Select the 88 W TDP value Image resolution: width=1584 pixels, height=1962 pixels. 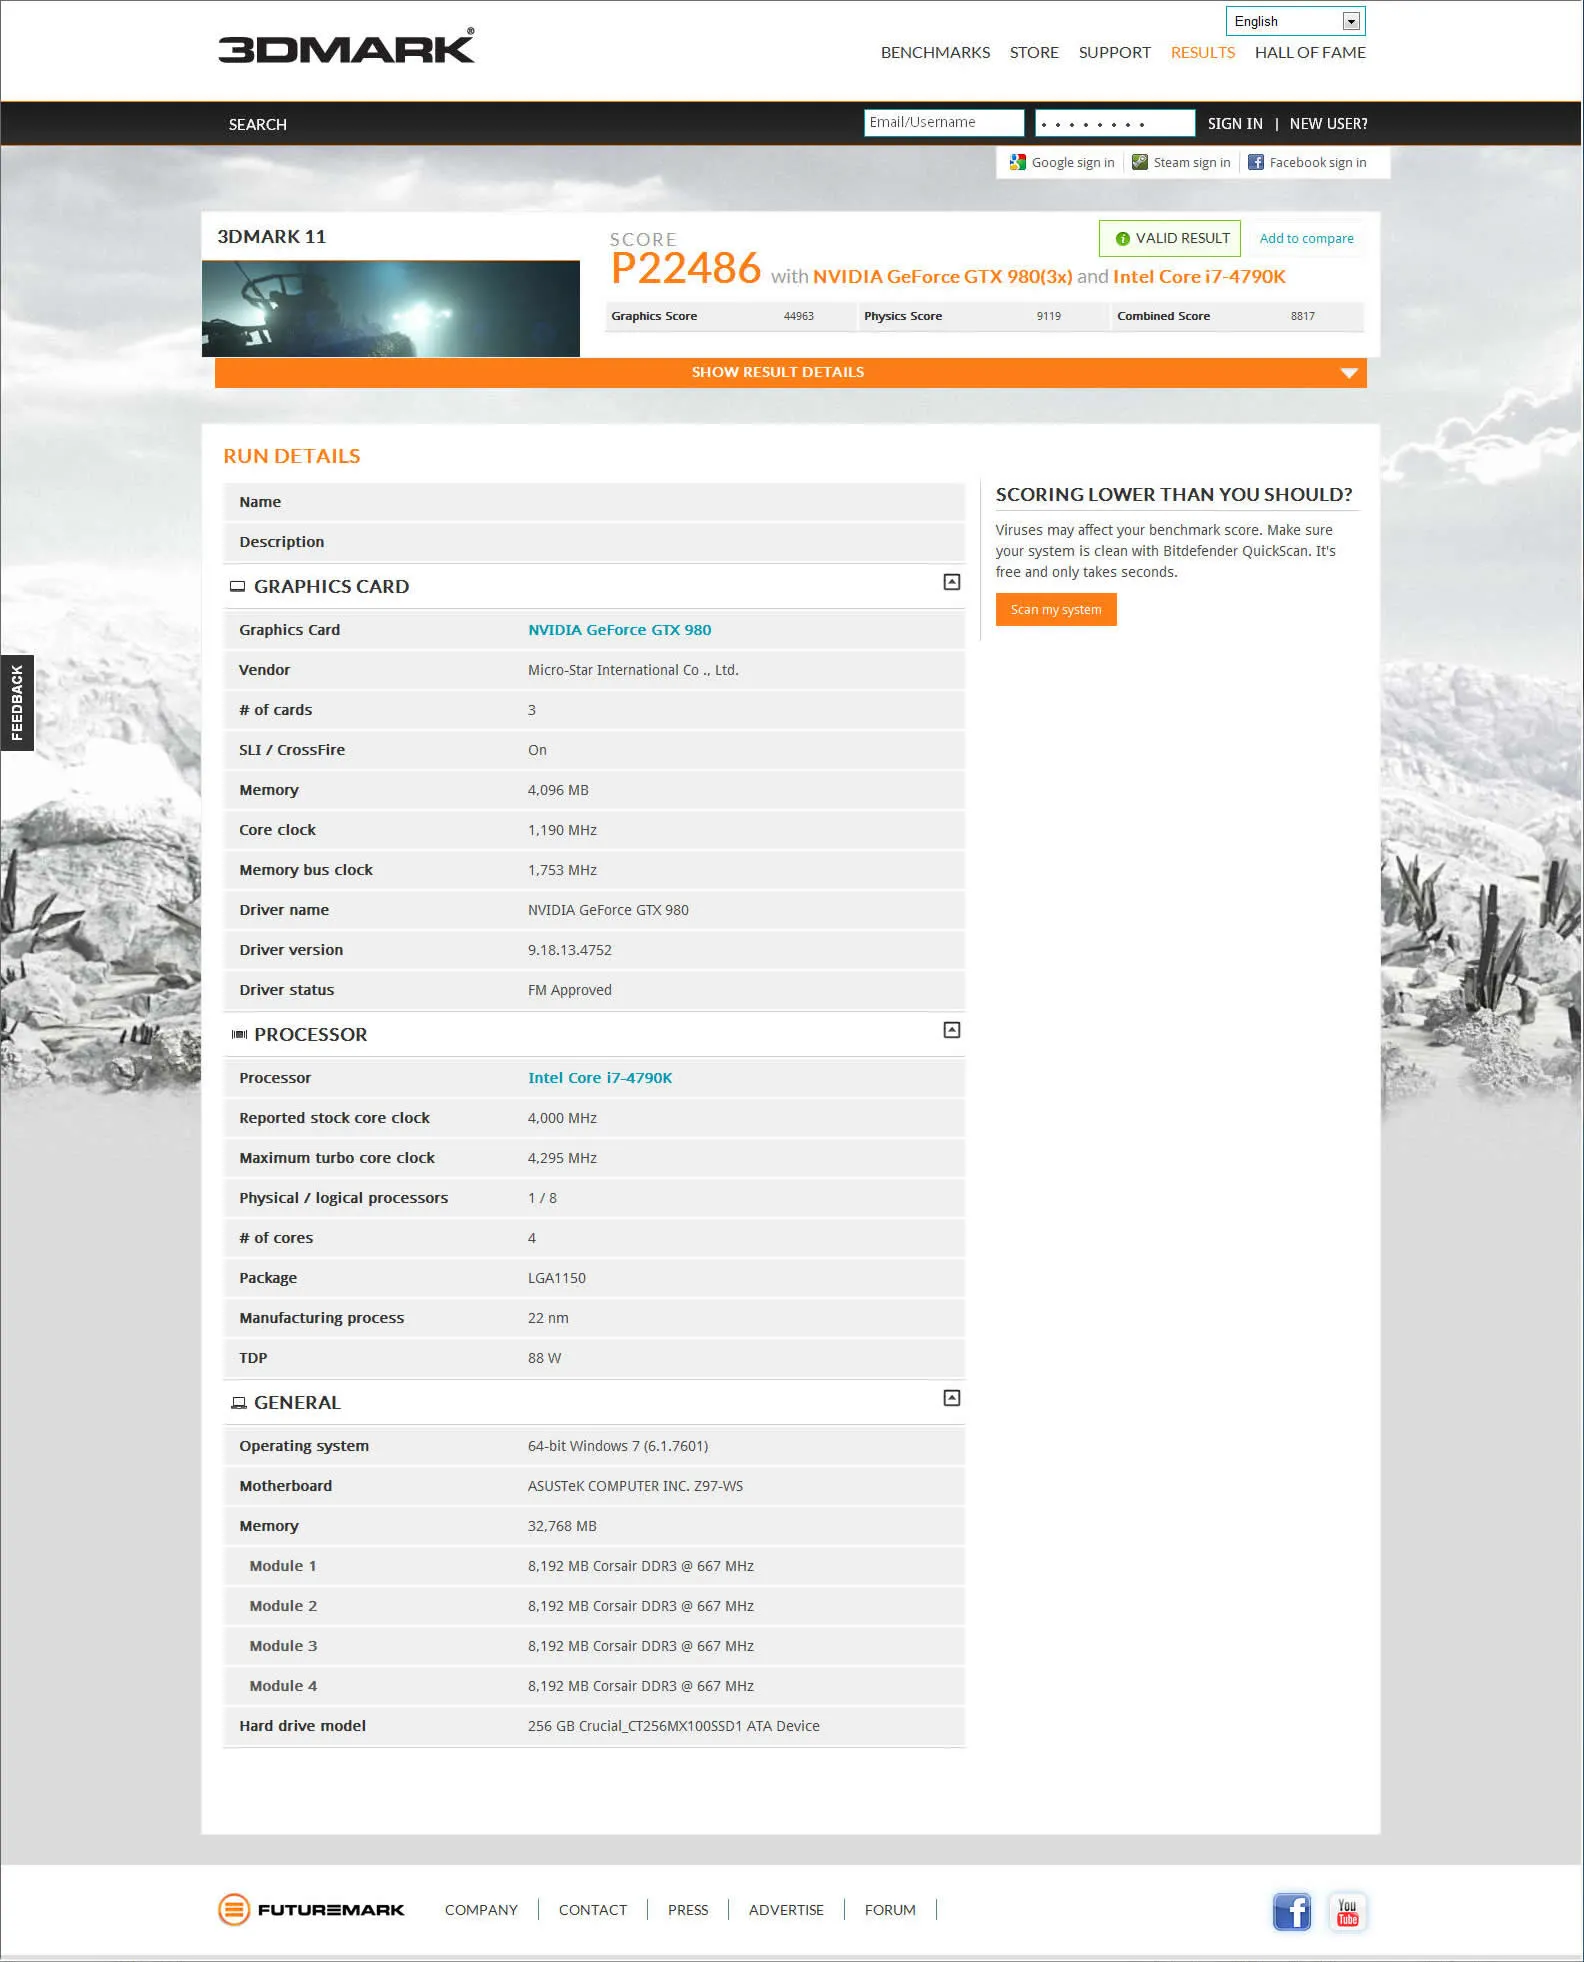pyautogui.click(x=545, y=1358)
